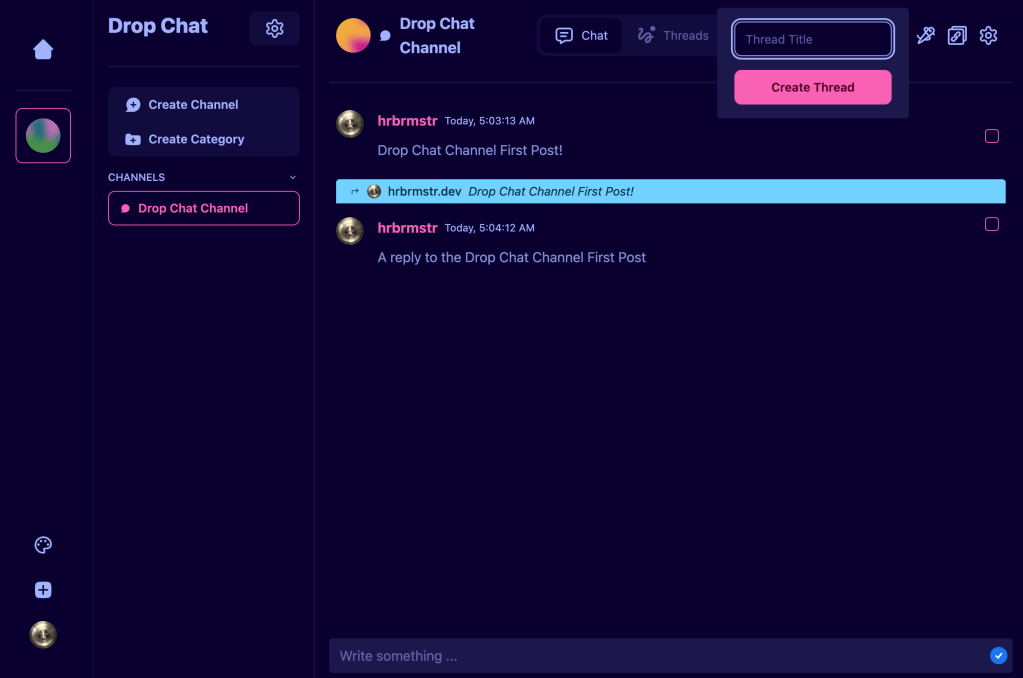Click the Create Thread button
Screen dimensions: 1023x678
coord(812,87)
